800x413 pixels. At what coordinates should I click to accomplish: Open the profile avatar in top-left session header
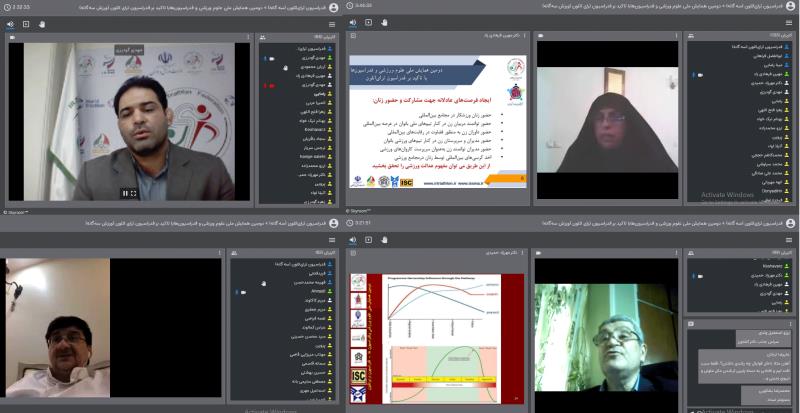pyautogui.click(x=334, y=8)
